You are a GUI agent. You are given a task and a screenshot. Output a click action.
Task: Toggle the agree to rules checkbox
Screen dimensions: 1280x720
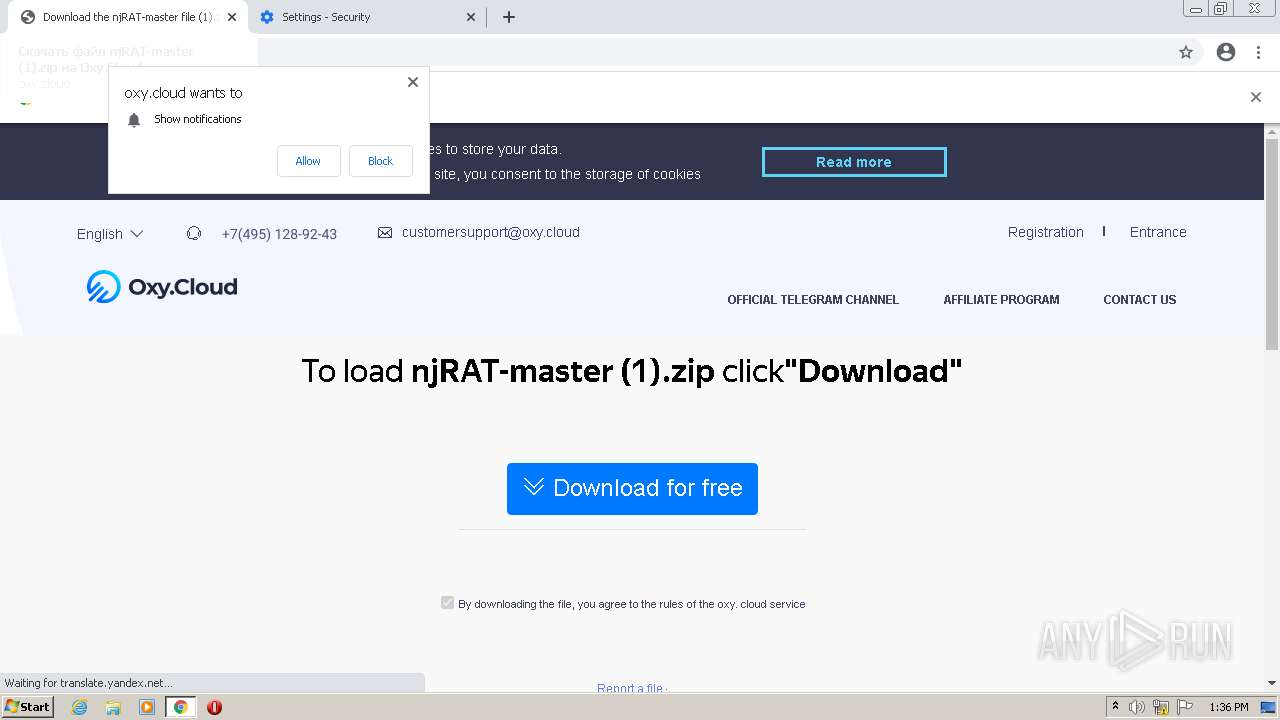click(447, 603)
